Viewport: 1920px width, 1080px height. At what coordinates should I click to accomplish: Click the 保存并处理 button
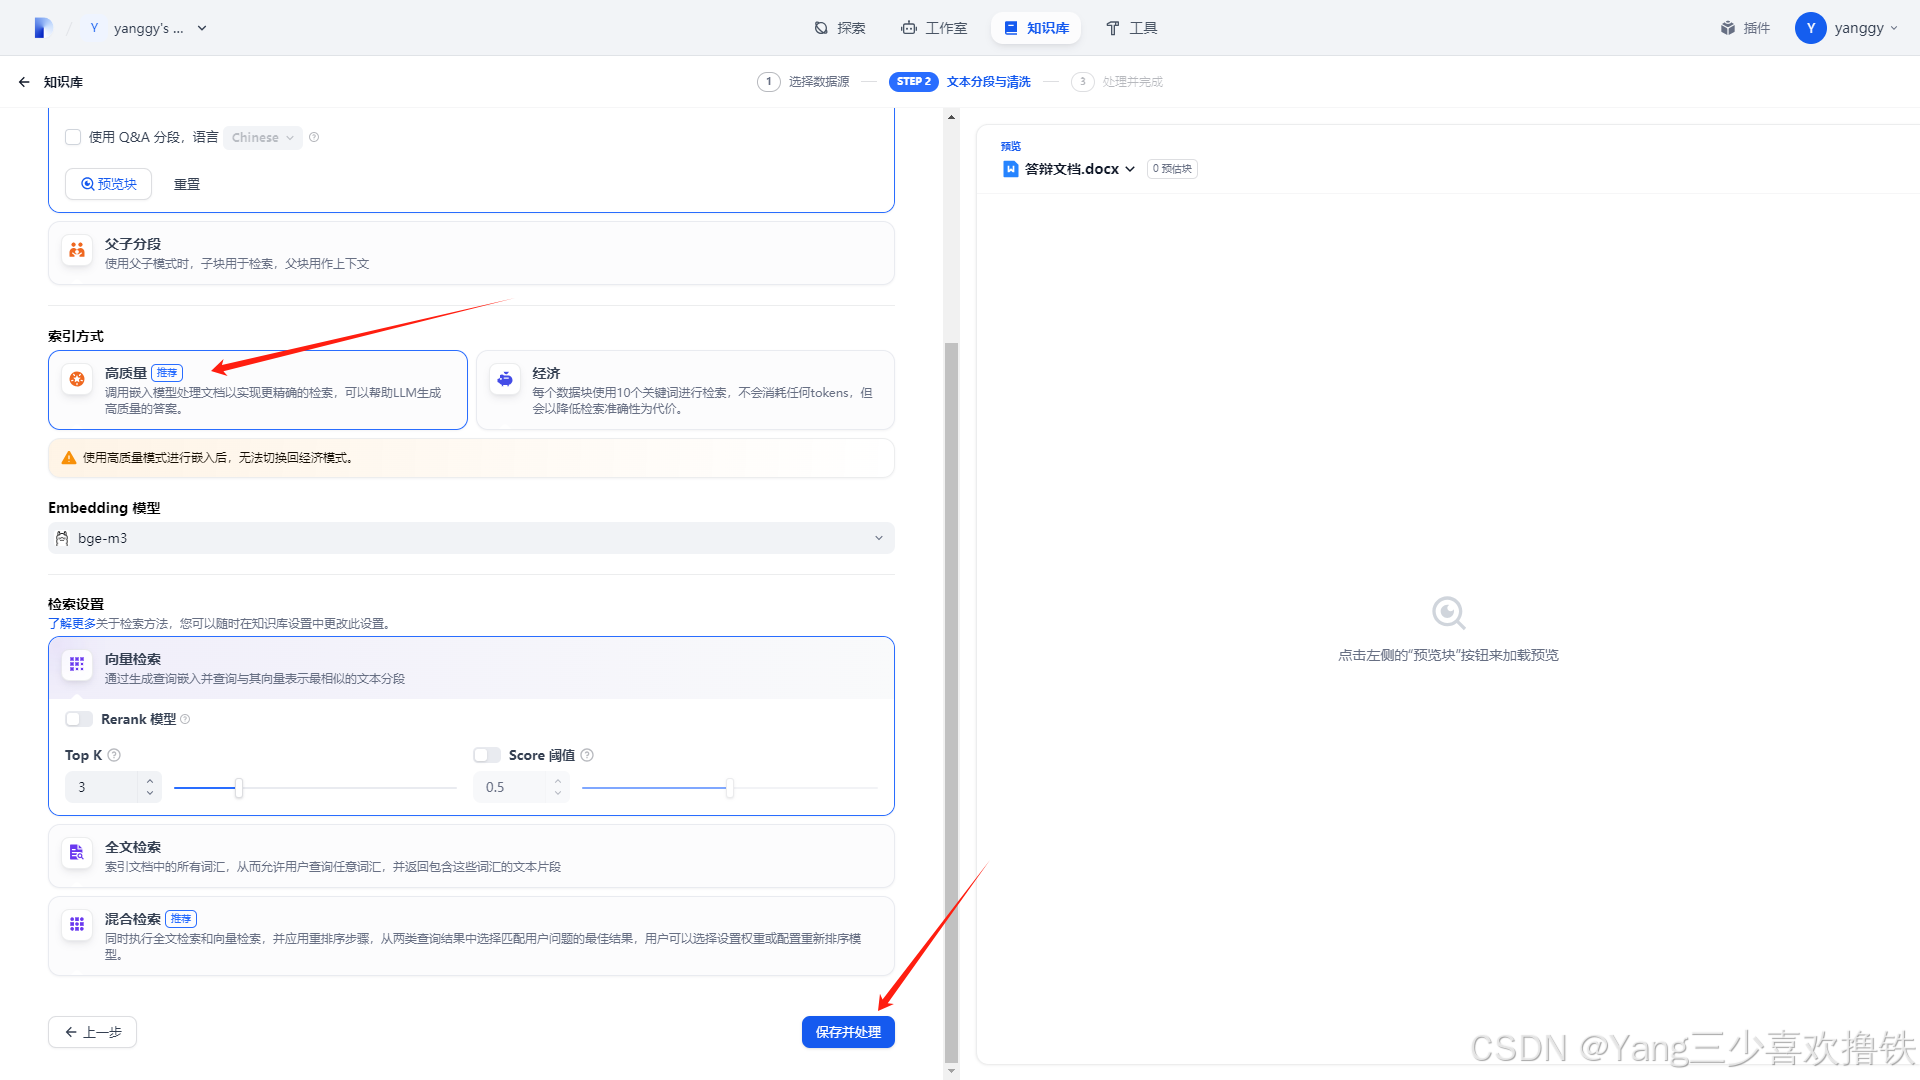coord(848,1032)
